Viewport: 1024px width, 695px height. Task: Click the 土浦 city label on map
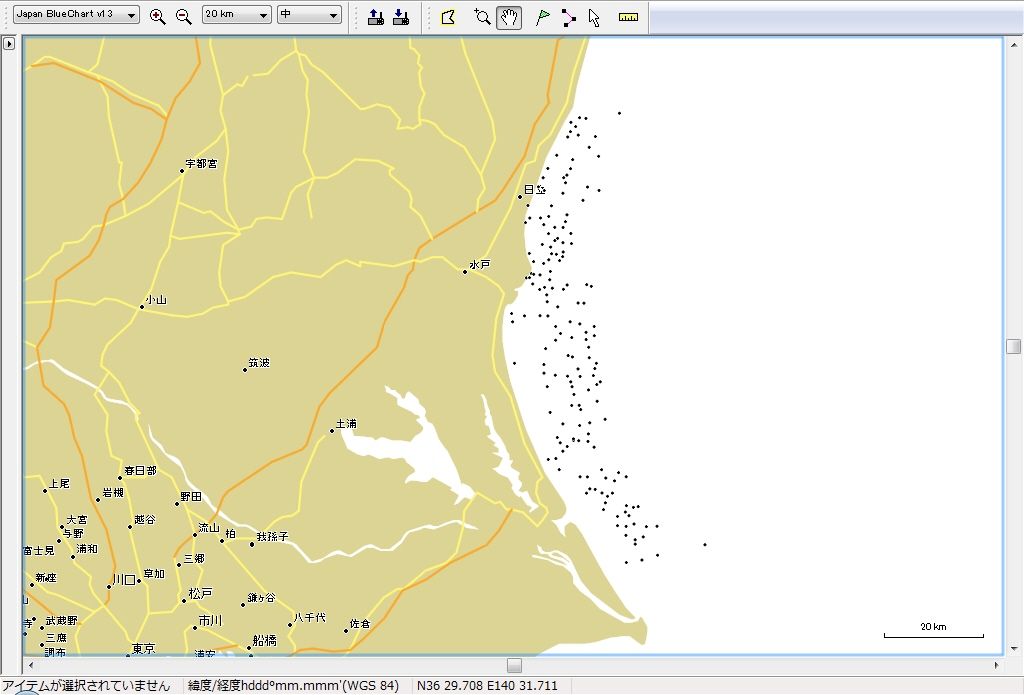pyautogui.click(x=346, y=424)
